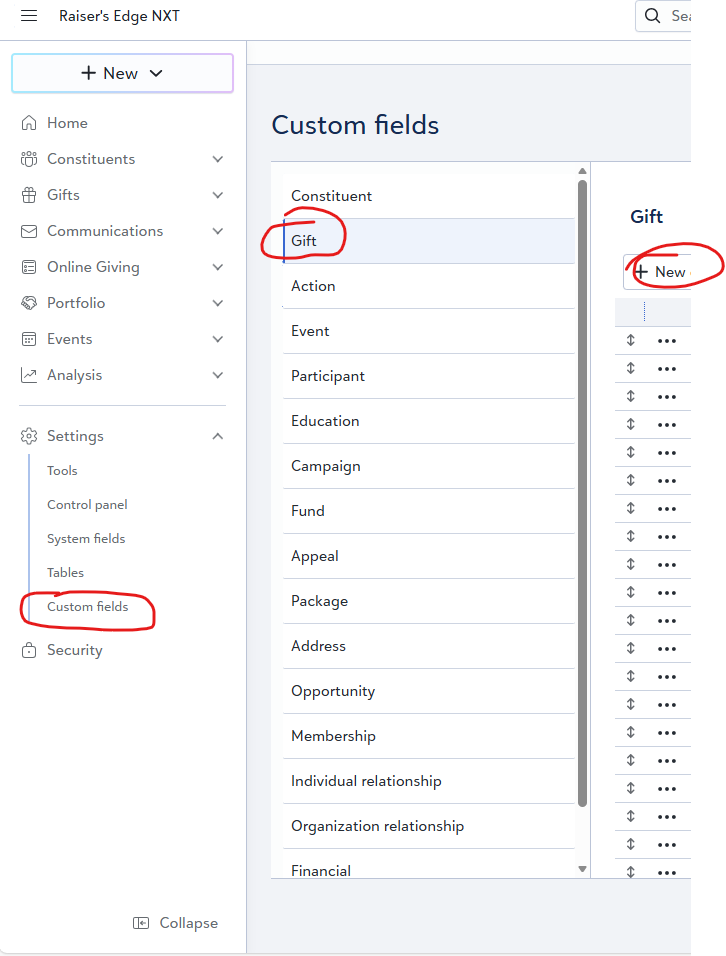726x956 pixels.
Task: Select the Opportunity category
Action: click(x=429, y=691)
